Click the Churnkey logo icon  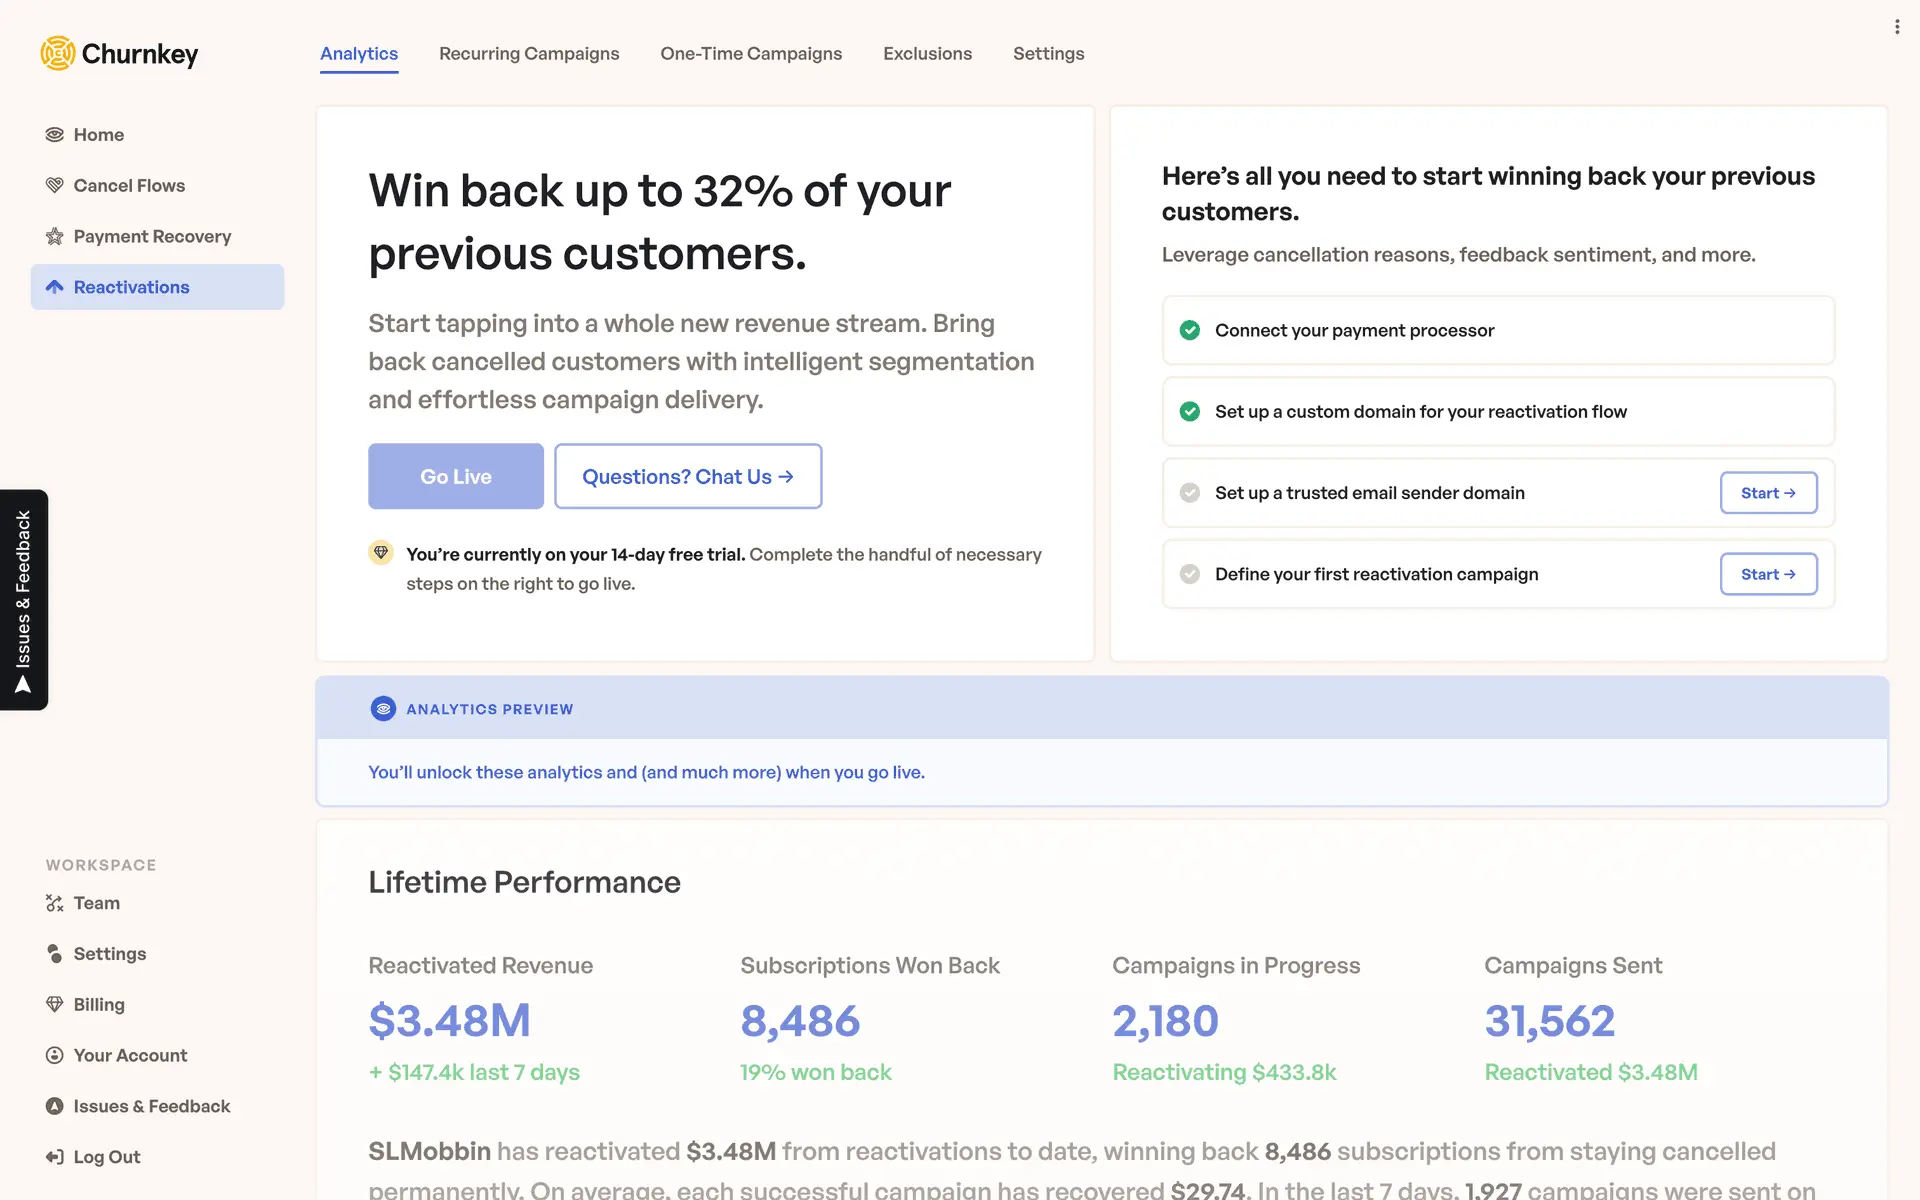[x=58, y=53]
